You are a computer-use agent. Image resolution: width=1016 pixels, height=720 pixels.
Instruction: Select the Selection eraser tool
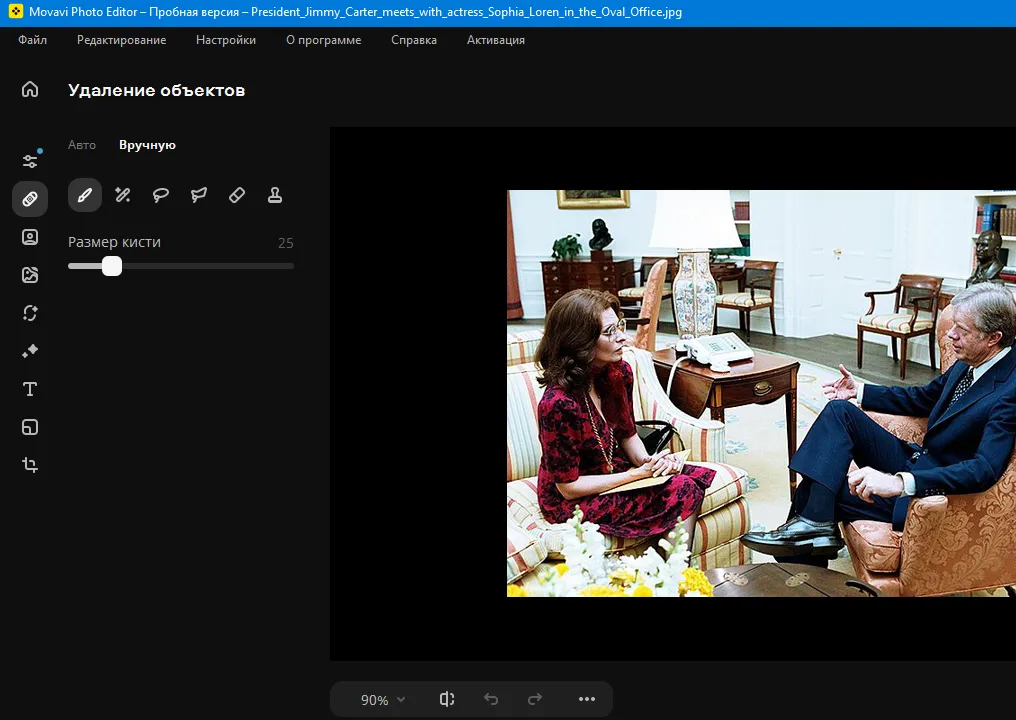237,195
